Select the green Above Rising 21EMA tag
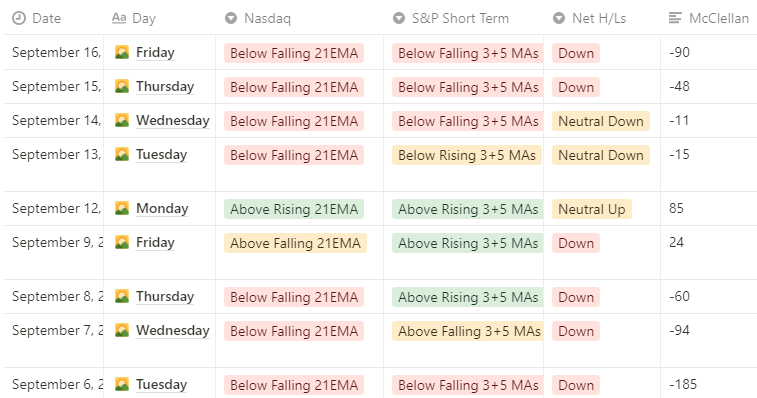This screenshot has width=757, height=398. tap(294, 209)
